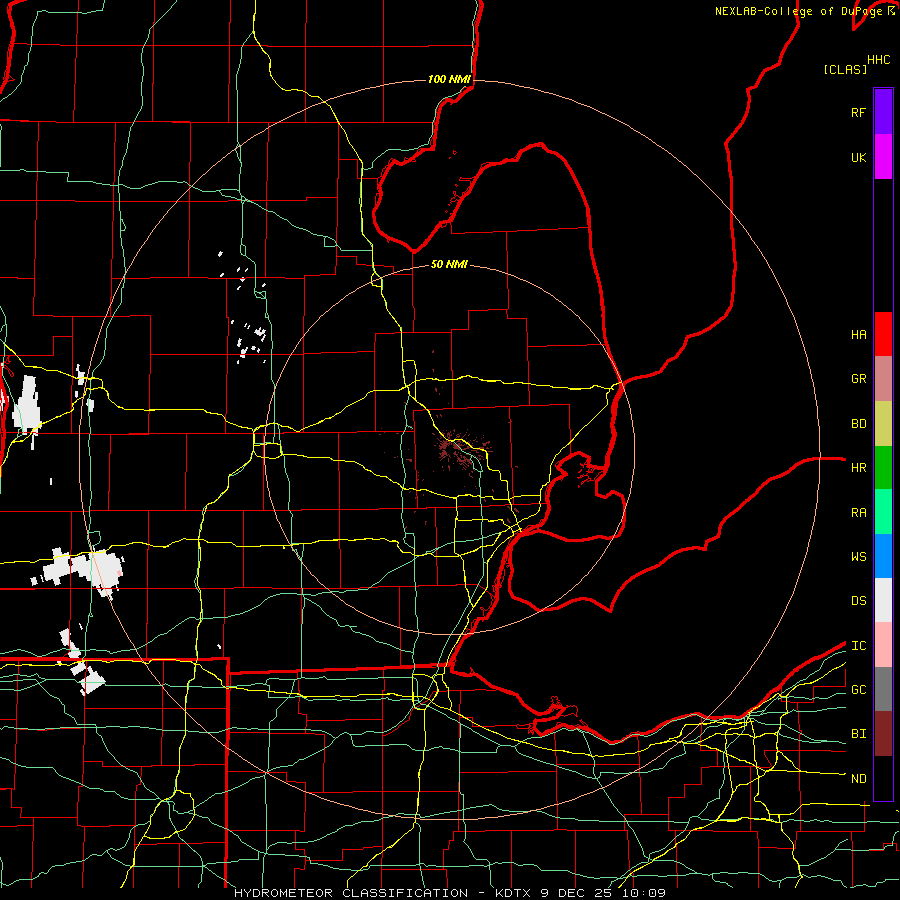The image size is (900, 900).
Task: Click the ND legend label
Action: click(x=859, y=779)
